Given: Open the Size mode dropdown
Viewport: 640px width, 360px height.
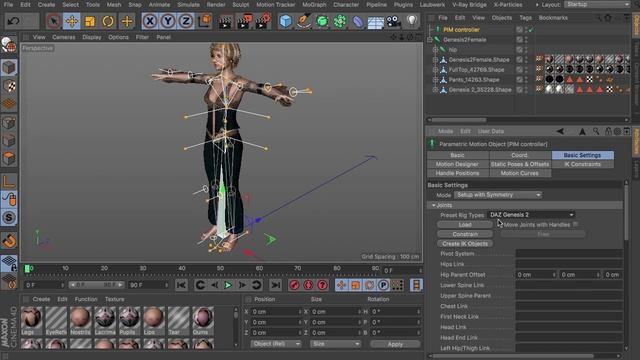Looking at the screenshot, I should coord(336,344).
